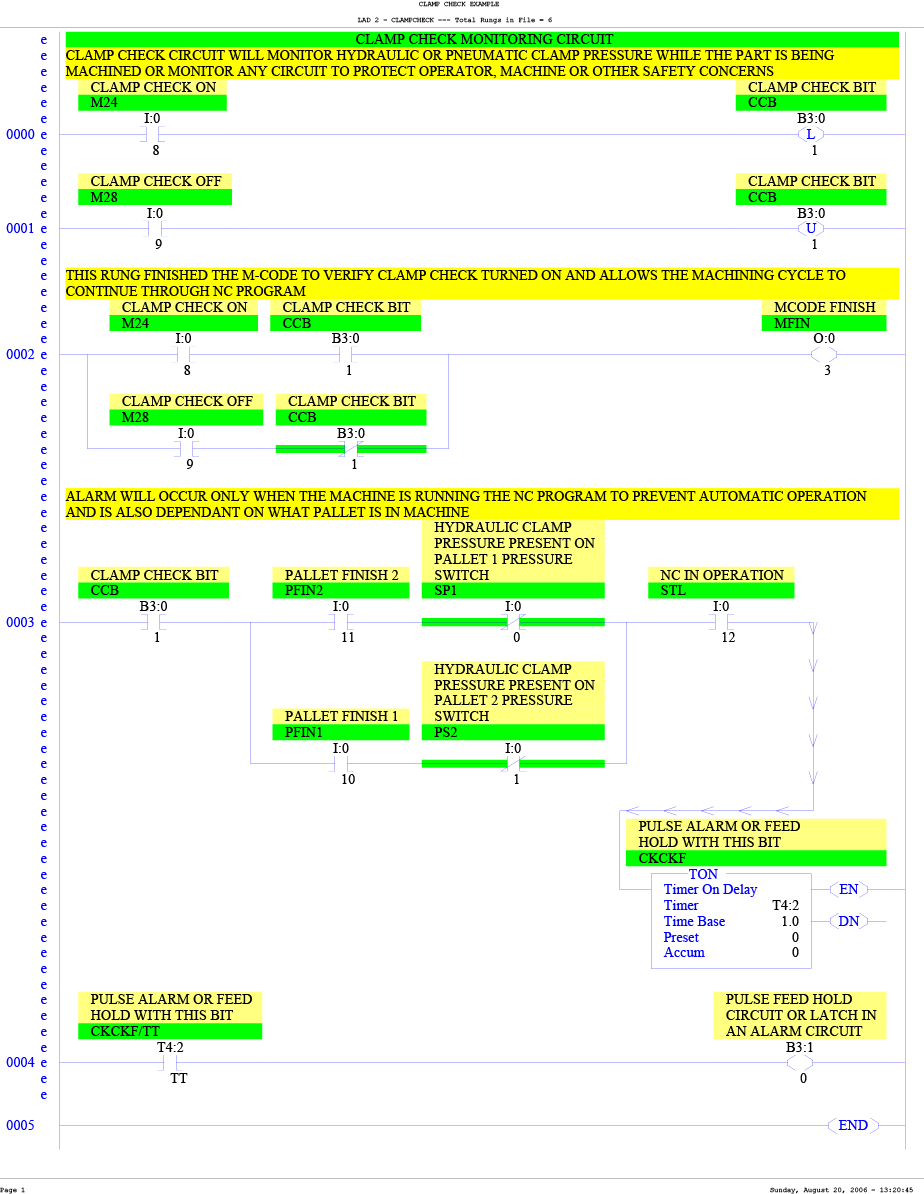The height and width of the screenshot is (1194, 924).
Task: Click the 'MCODE FINISH' description label
Action: tap(825, 307)
